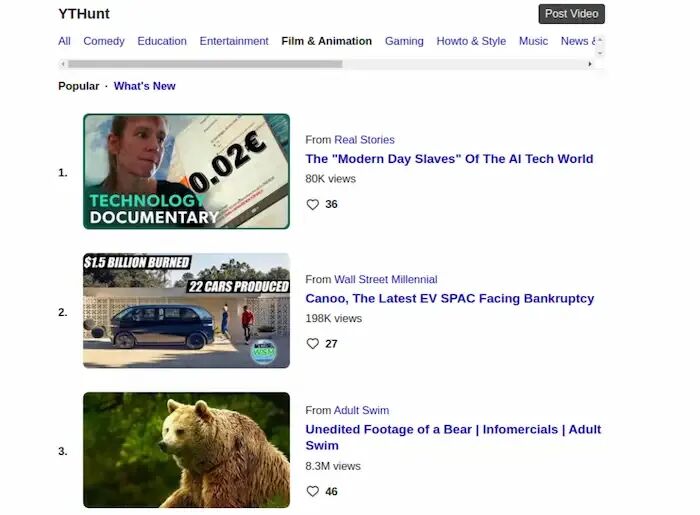Switch to the Comedy category
Image resolution: width=700 pixels, height=515 pixels.
(104, 41)
